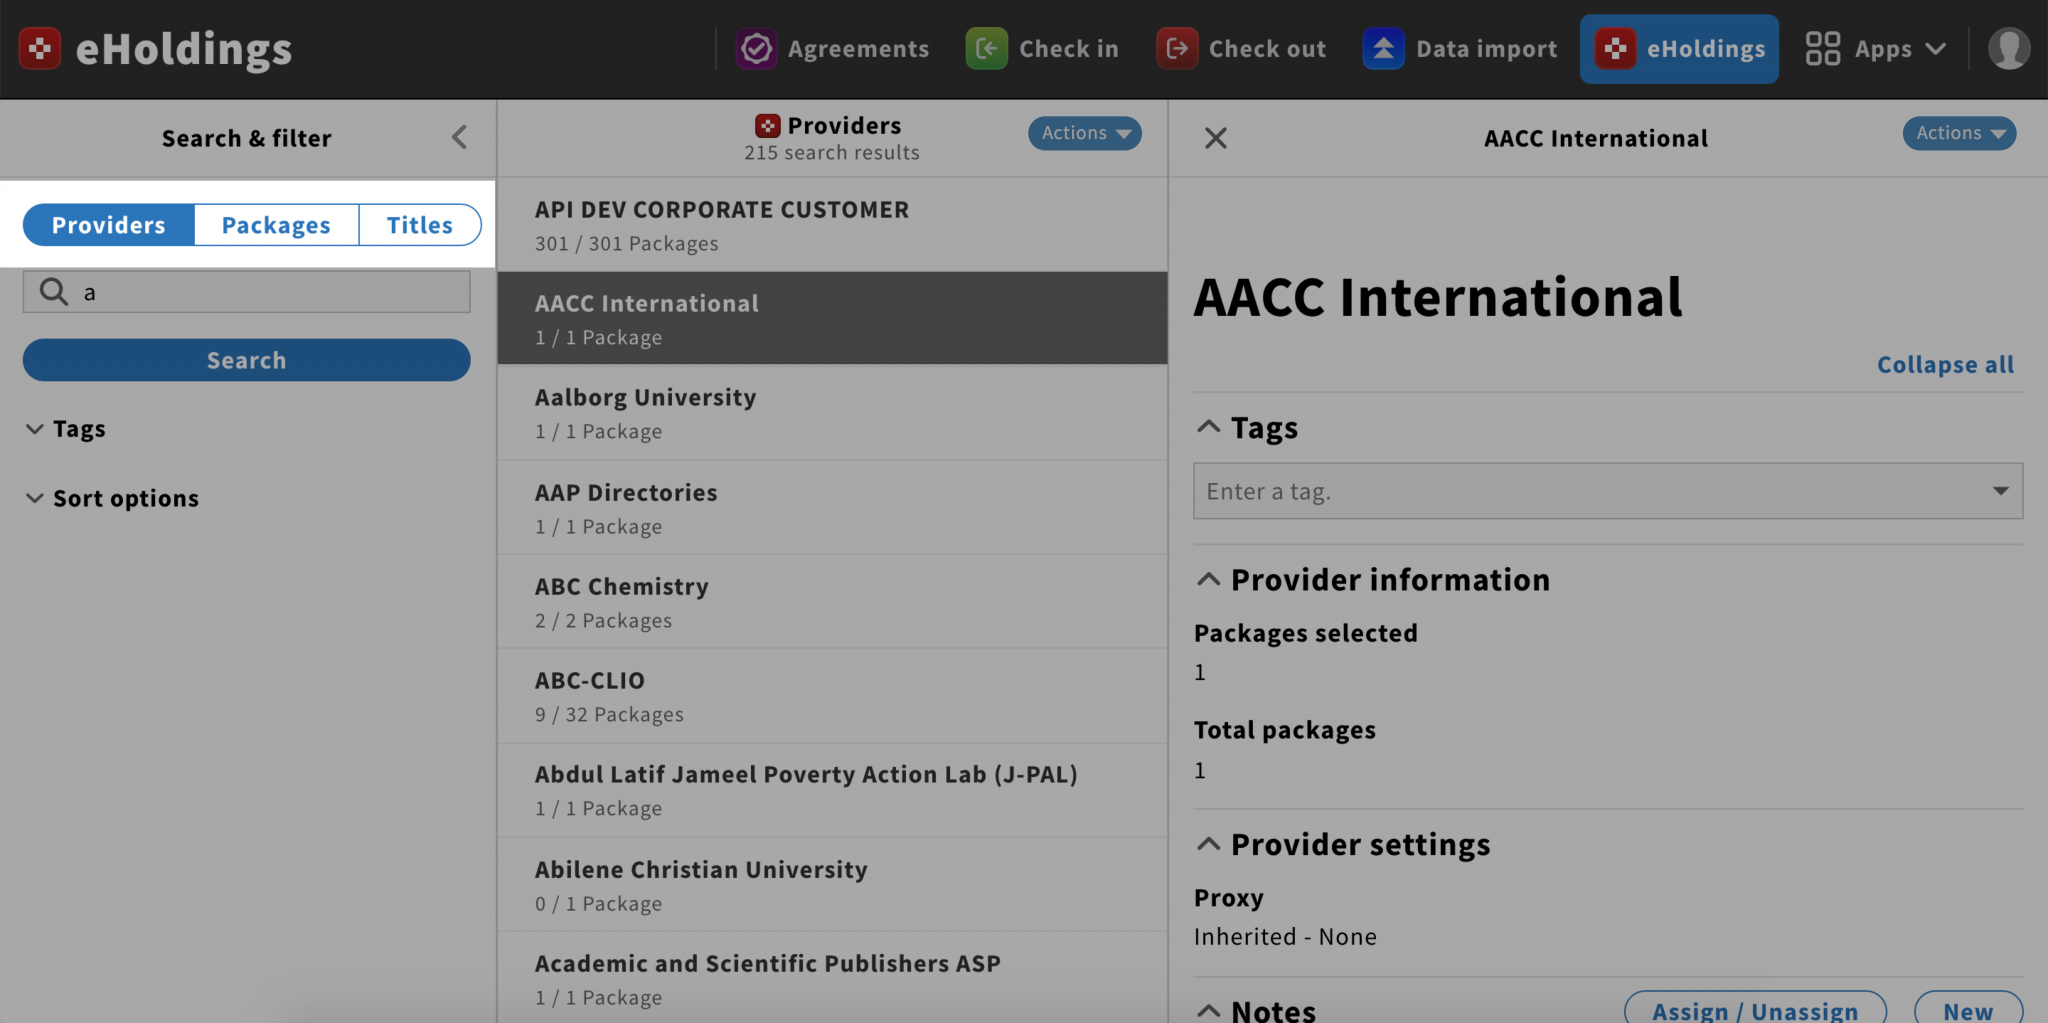Image resolution: width=2048 pixels, height=1023 pixels.
Task: Focus the search text field
Action: tap(247, 291)
